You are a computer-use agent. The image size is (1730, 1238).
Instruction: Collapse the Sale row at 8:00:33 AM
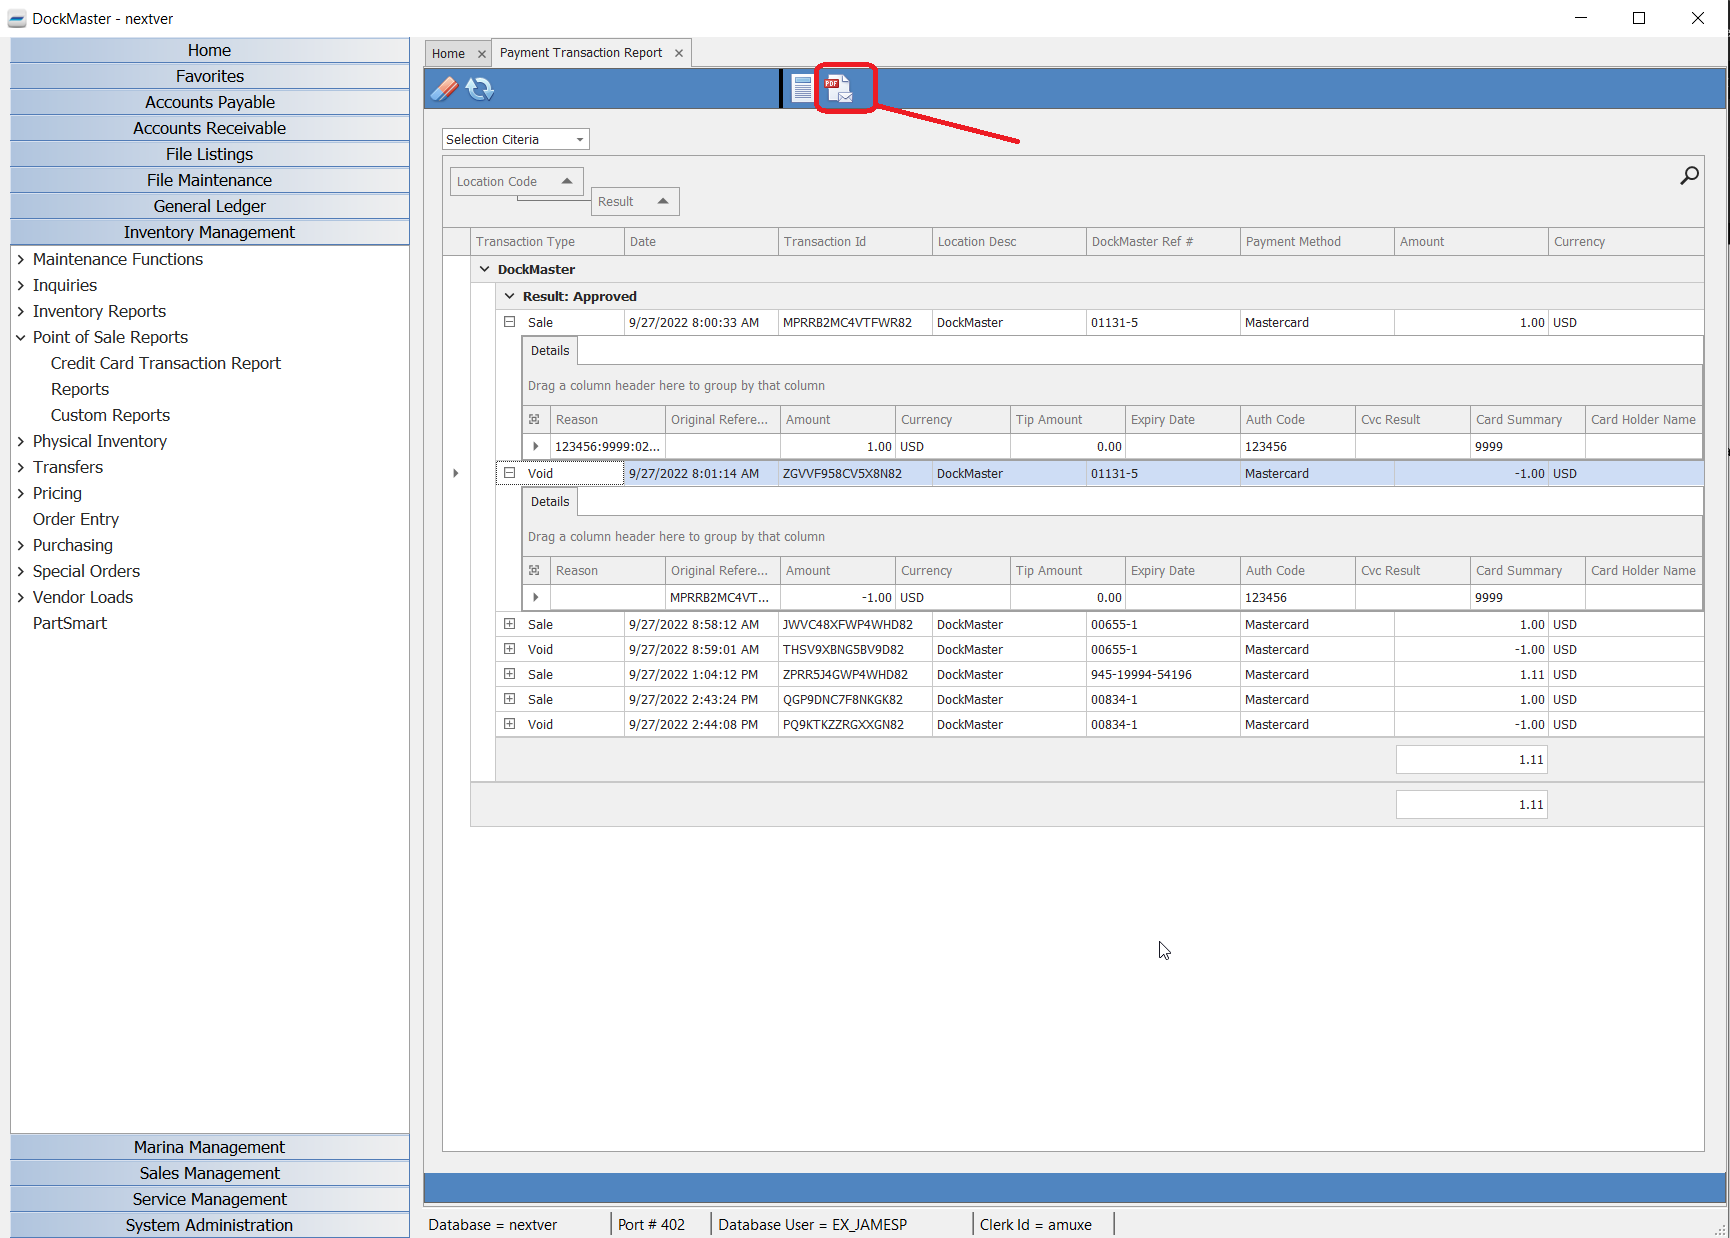pyautogui.click(x=509, y=322)
